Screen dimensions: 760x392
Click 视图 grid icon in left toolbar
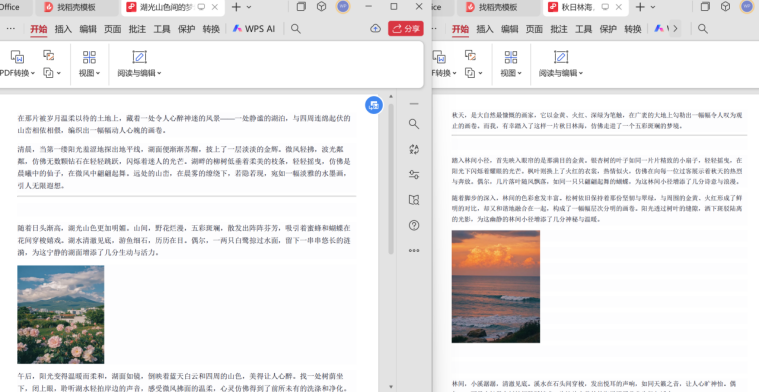point(89,57)
